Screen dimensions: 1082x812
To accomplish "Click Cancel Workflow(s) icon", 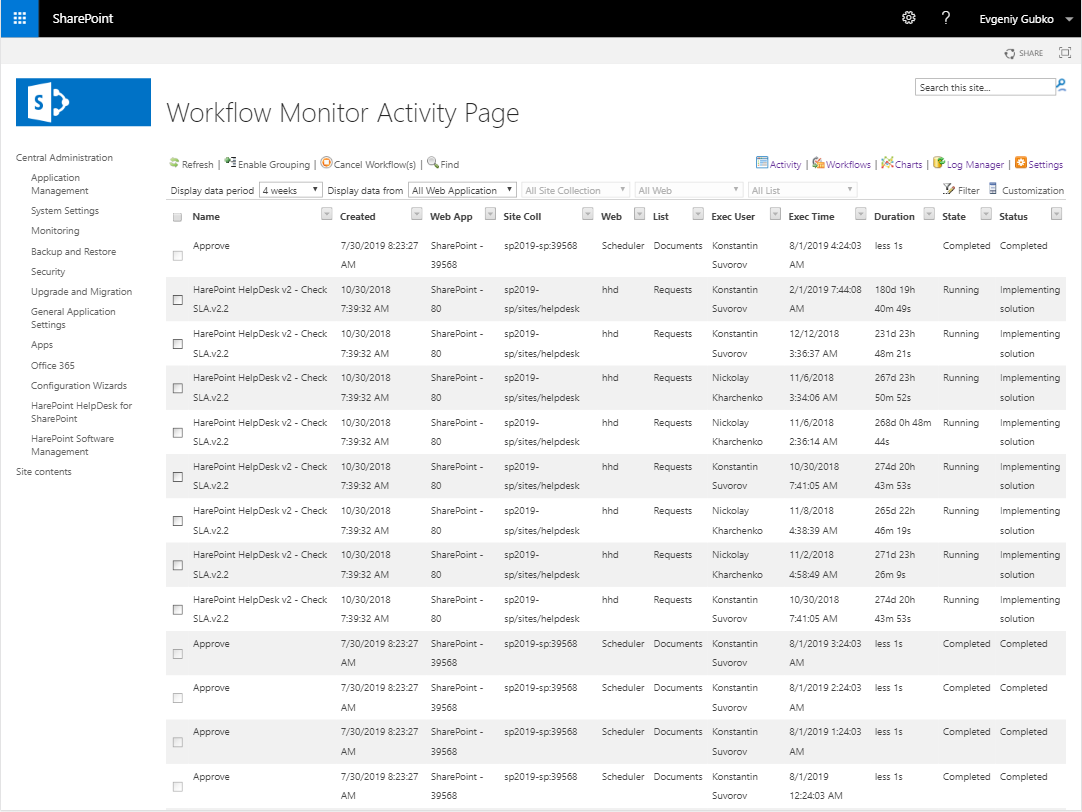I will [x=326, y=163].
